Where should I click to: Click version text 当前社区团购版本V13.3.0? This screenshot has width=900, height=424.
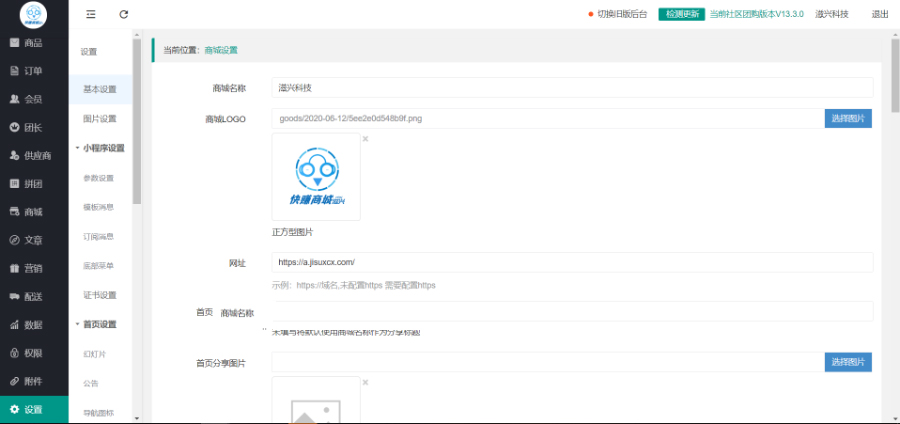[757, 14]
